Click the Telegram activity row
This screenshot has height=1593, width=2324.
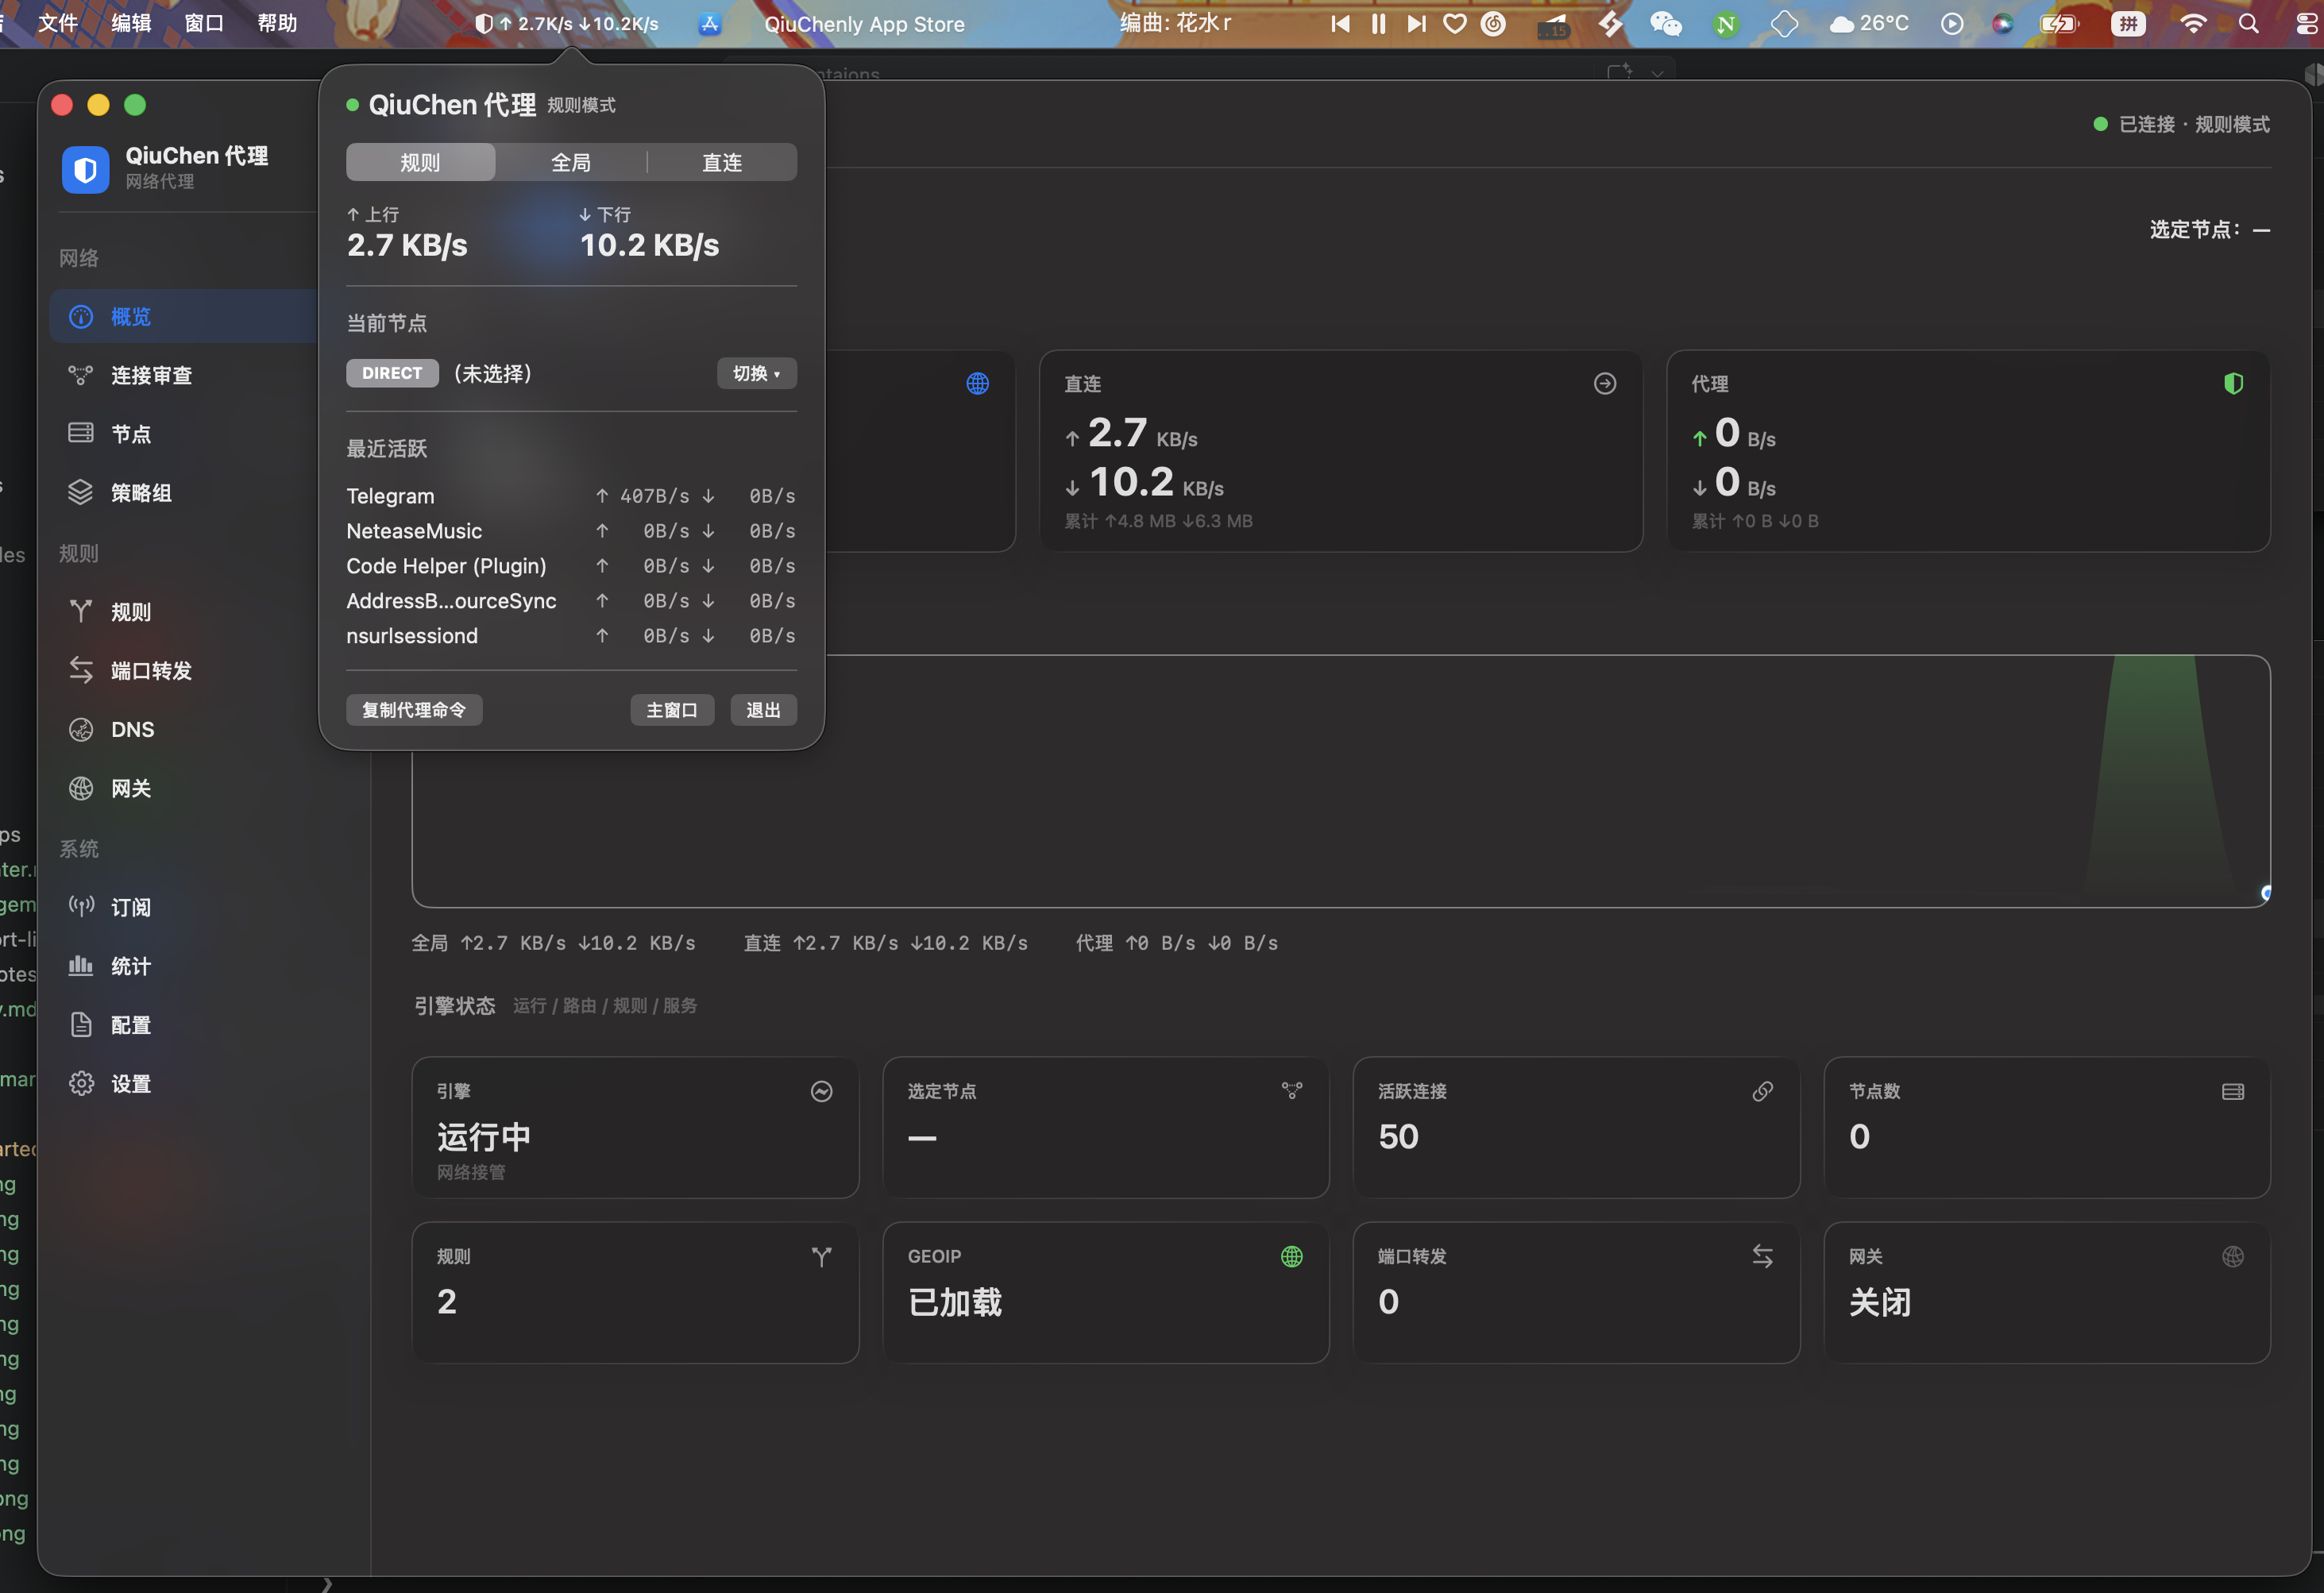point(571,496)
